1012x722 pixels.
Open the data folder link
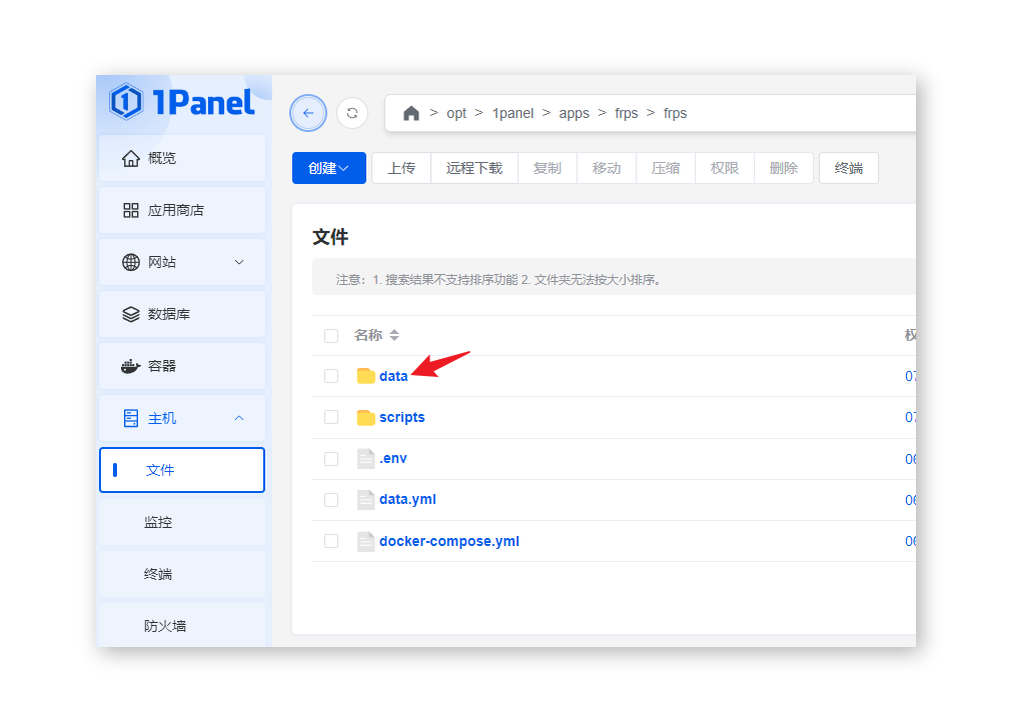394,376
